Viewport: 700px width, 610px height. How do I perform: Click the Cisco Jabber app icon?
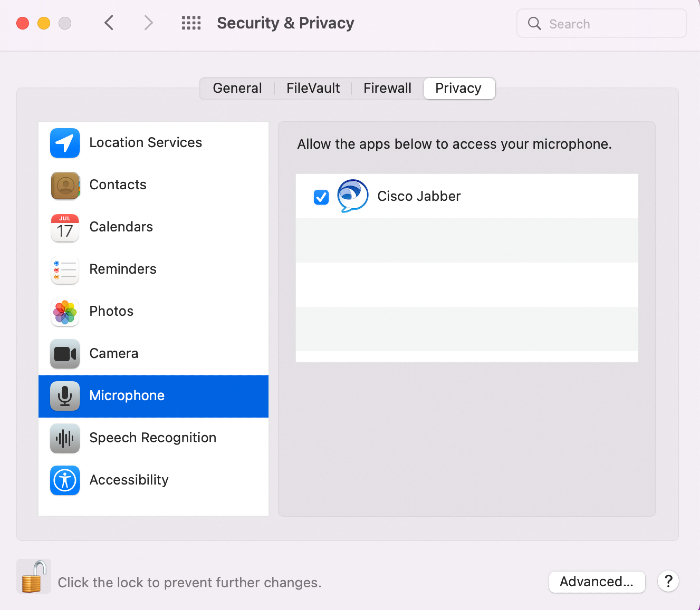[352, 196]
